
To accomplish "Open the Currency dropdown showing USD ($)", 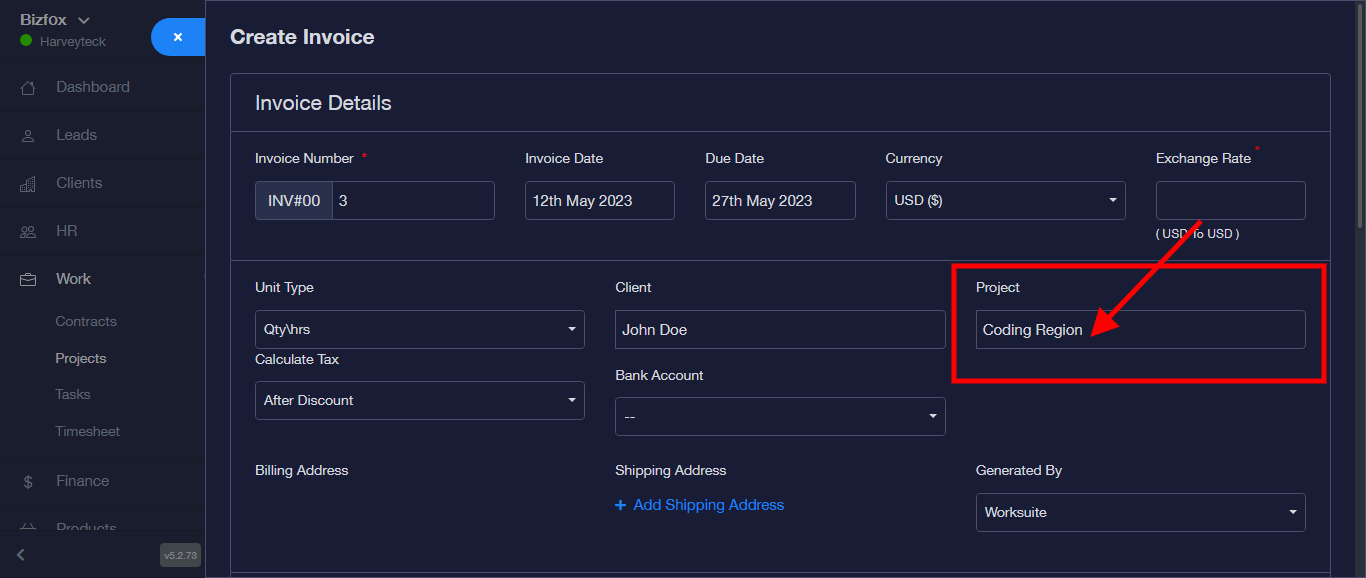I will [x=1005, y=201].
